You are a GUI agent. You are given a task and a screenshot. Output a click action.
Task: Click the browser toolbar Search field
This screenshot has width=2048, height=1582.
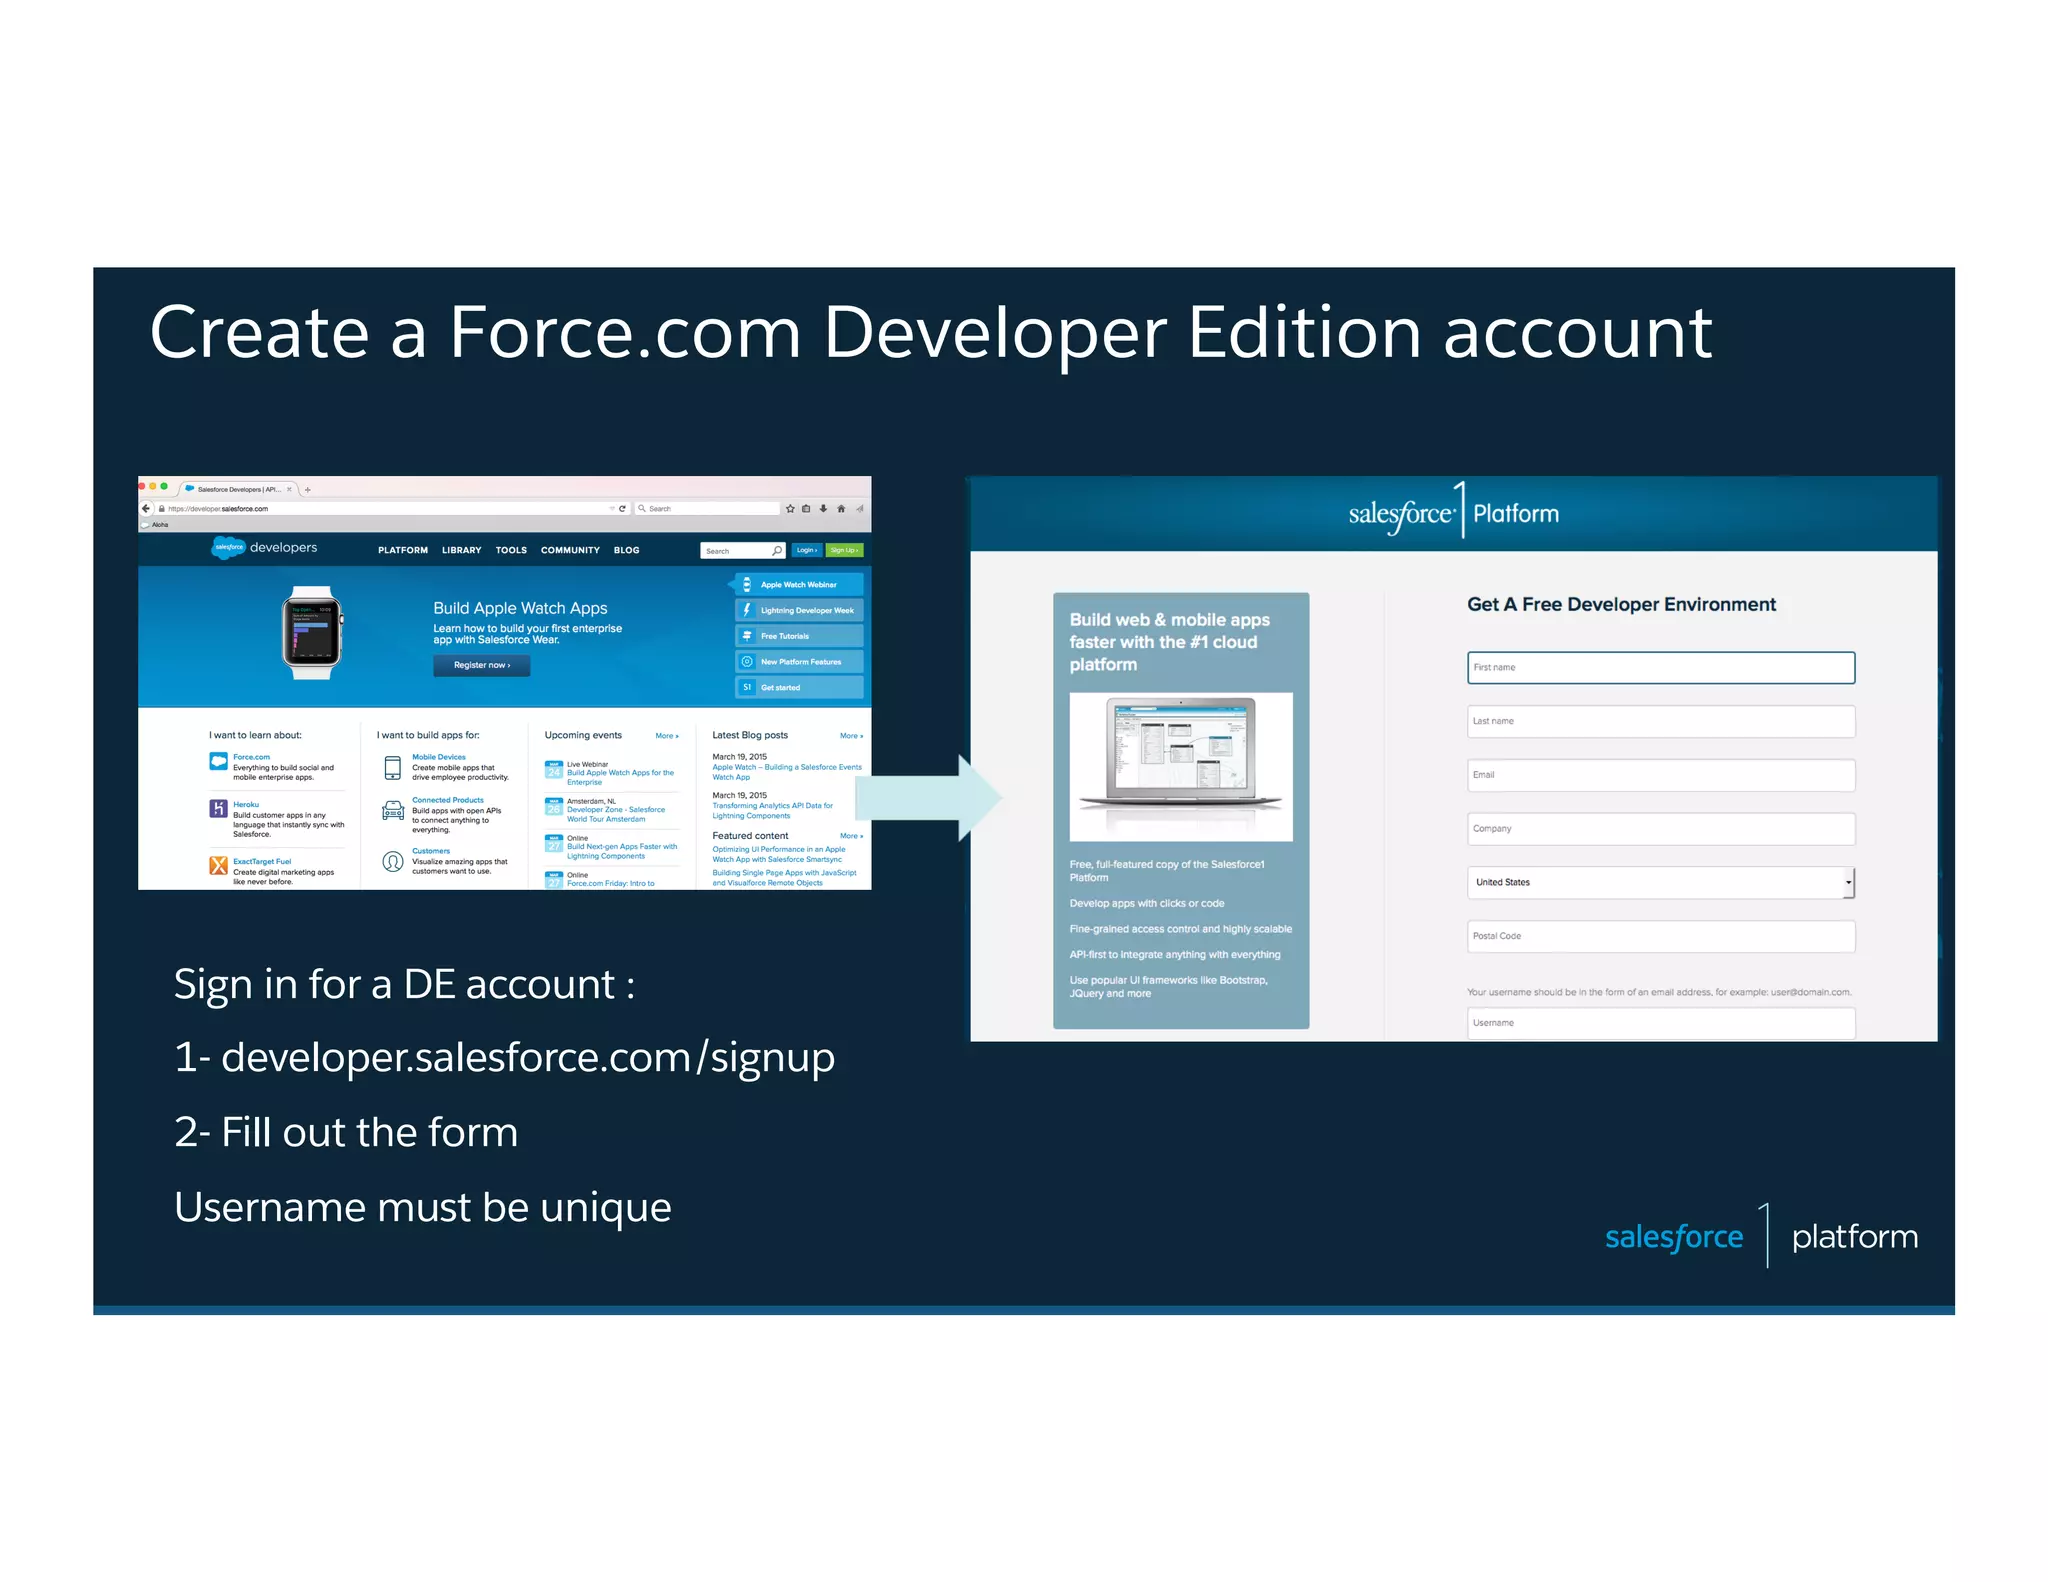(708, 508)
